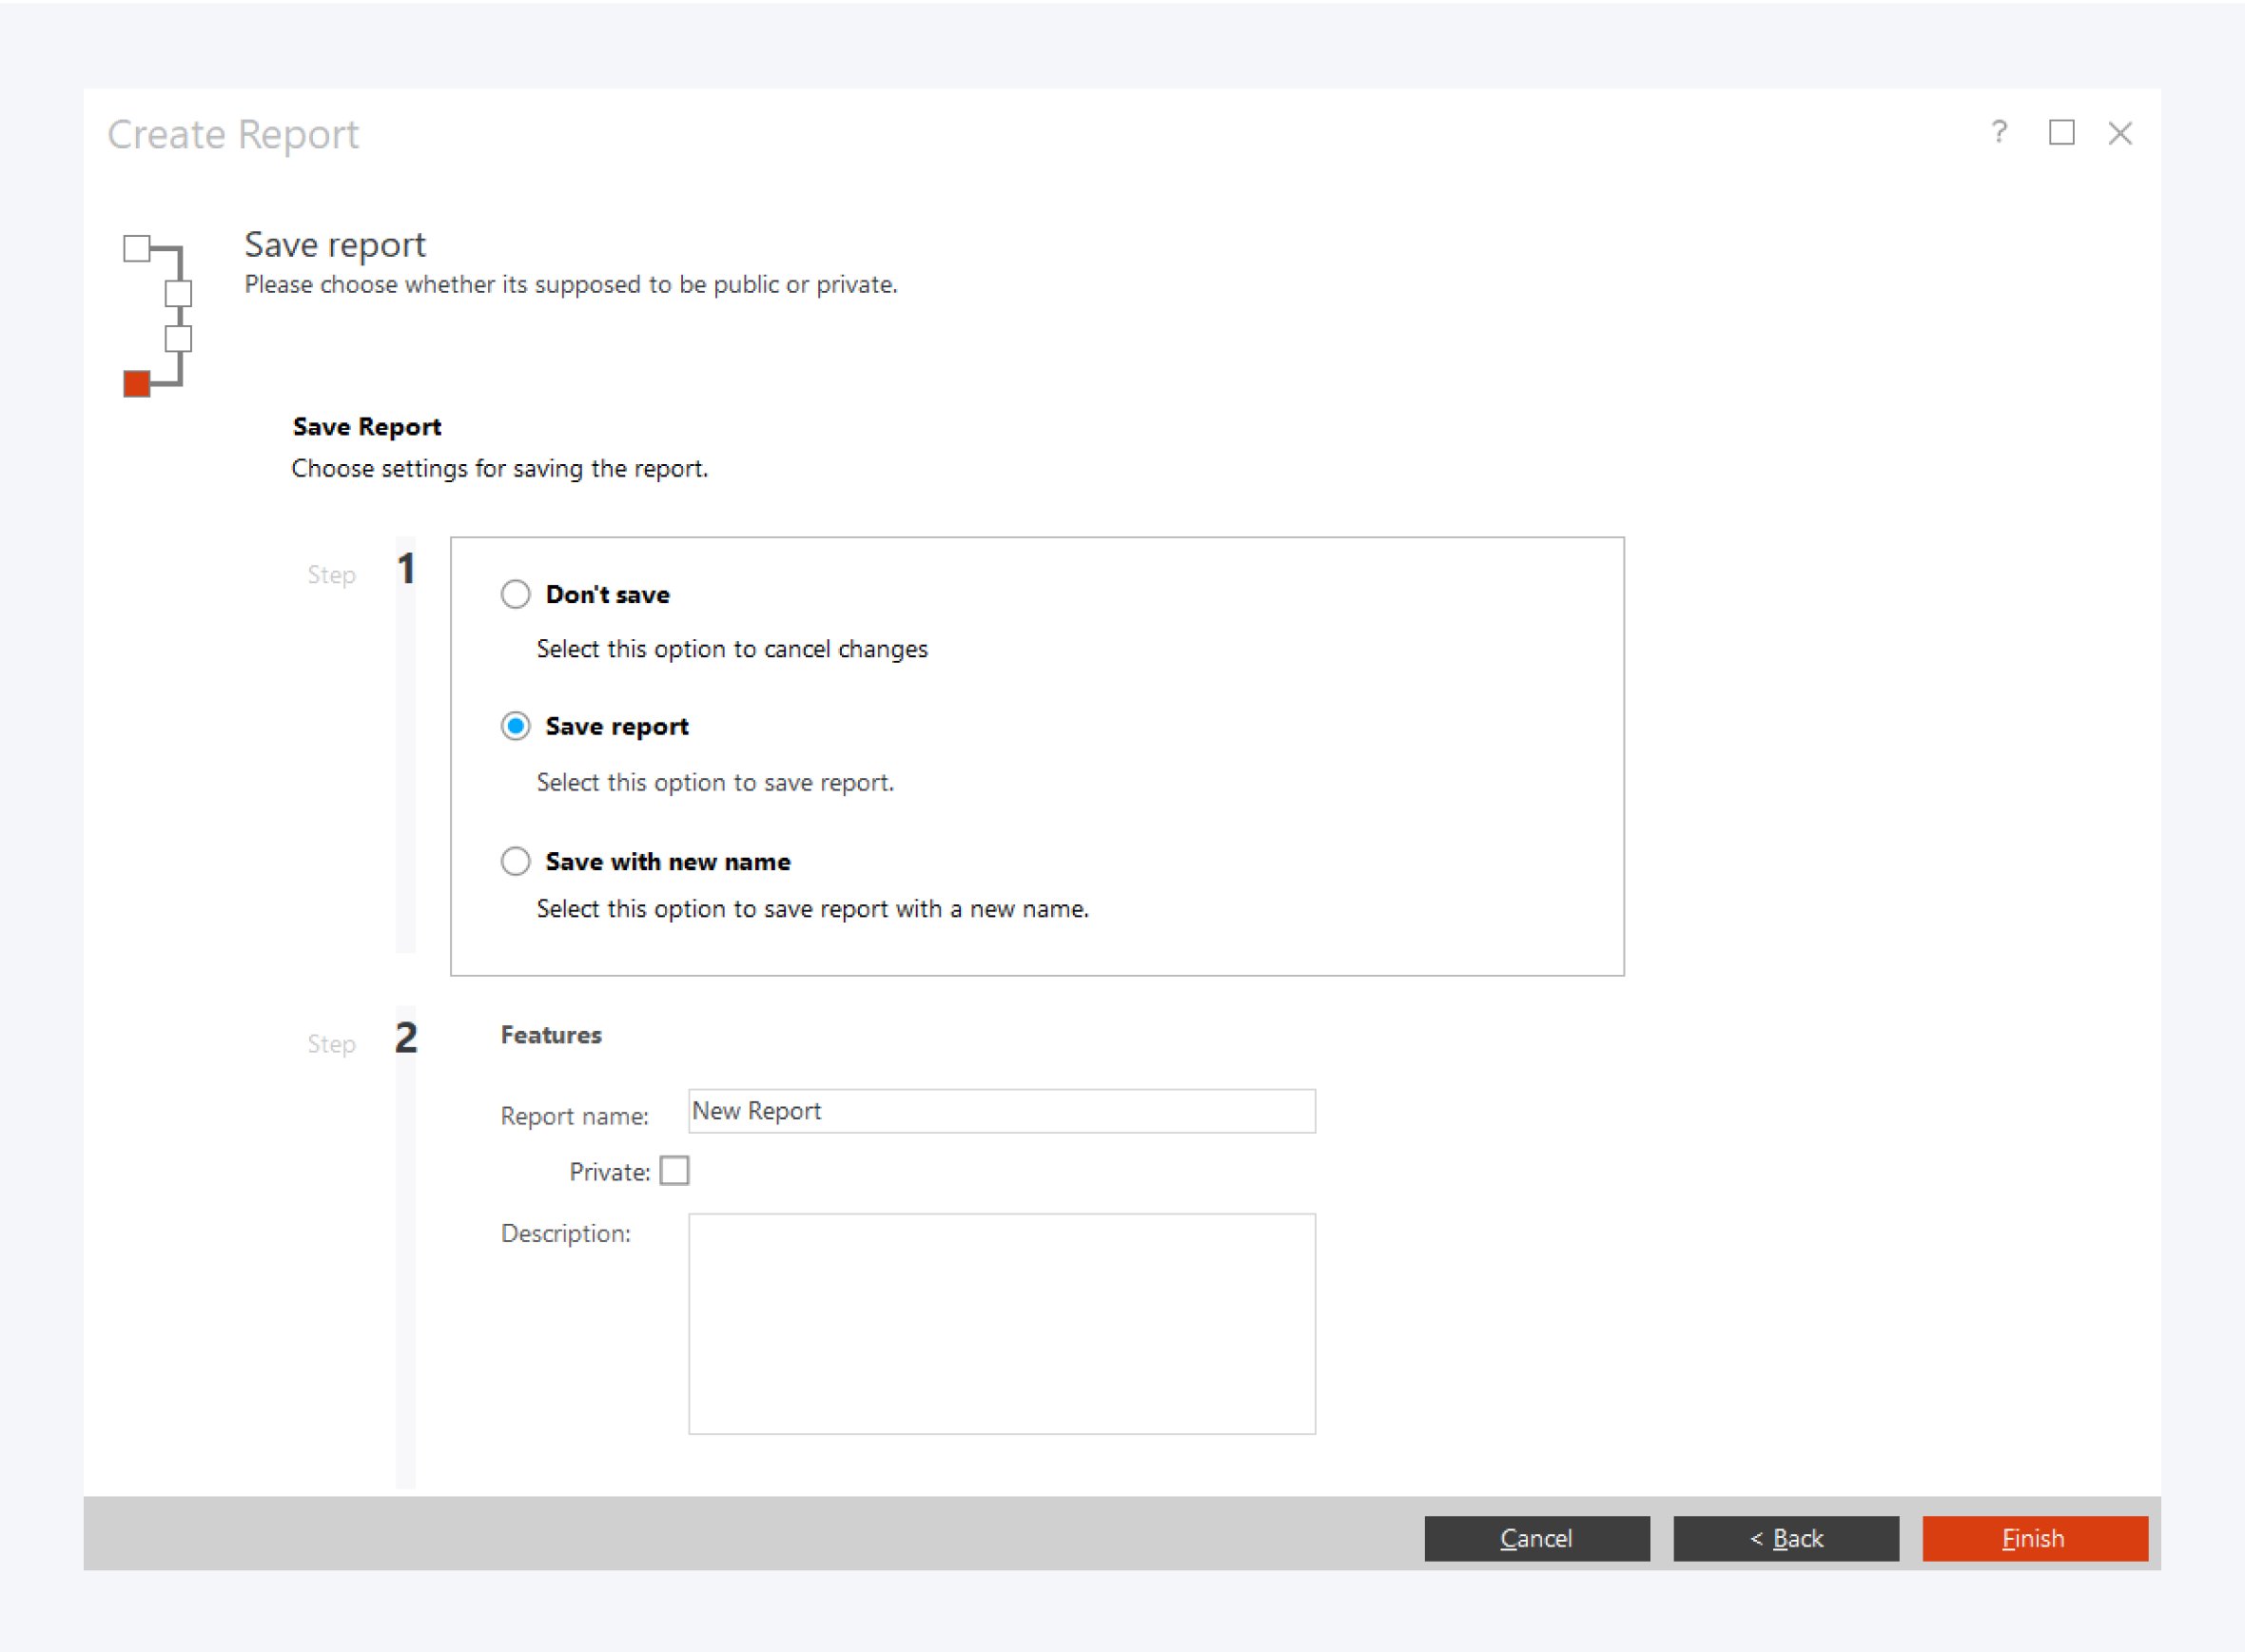Enable the Private checkbox
Image resolution: width=2245 pixels, height=1652 pixels.
(675, 1170)
